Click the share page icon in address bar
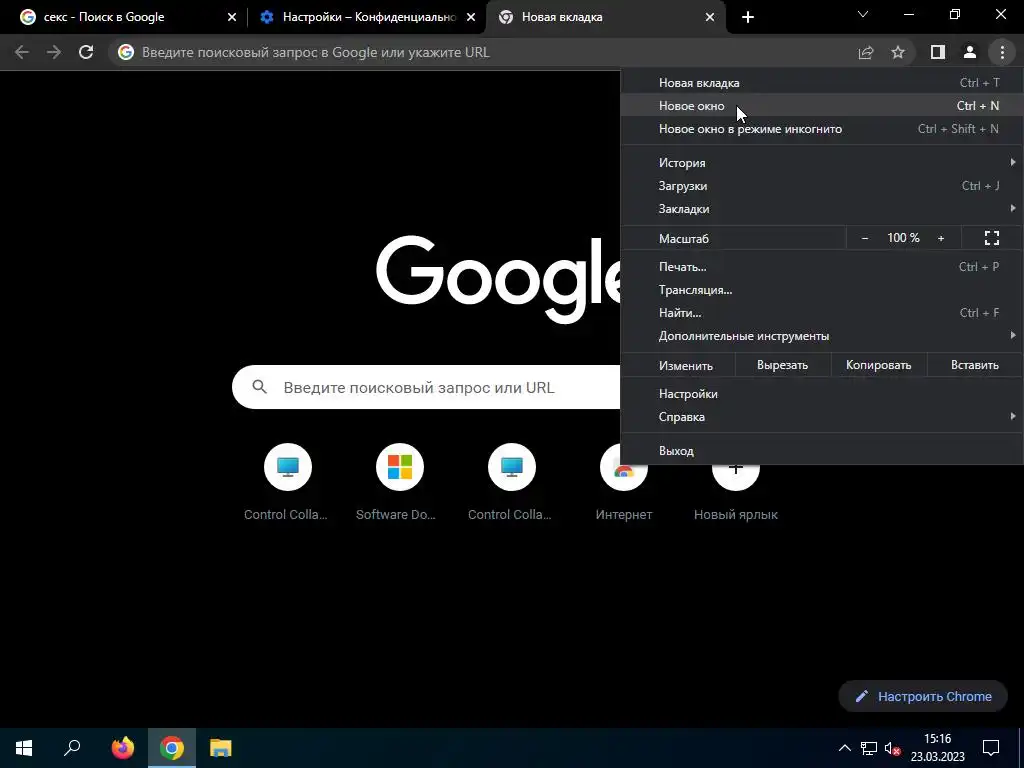Image resolution: width=1024 pixels, height=768 pixels. point(865,52)
